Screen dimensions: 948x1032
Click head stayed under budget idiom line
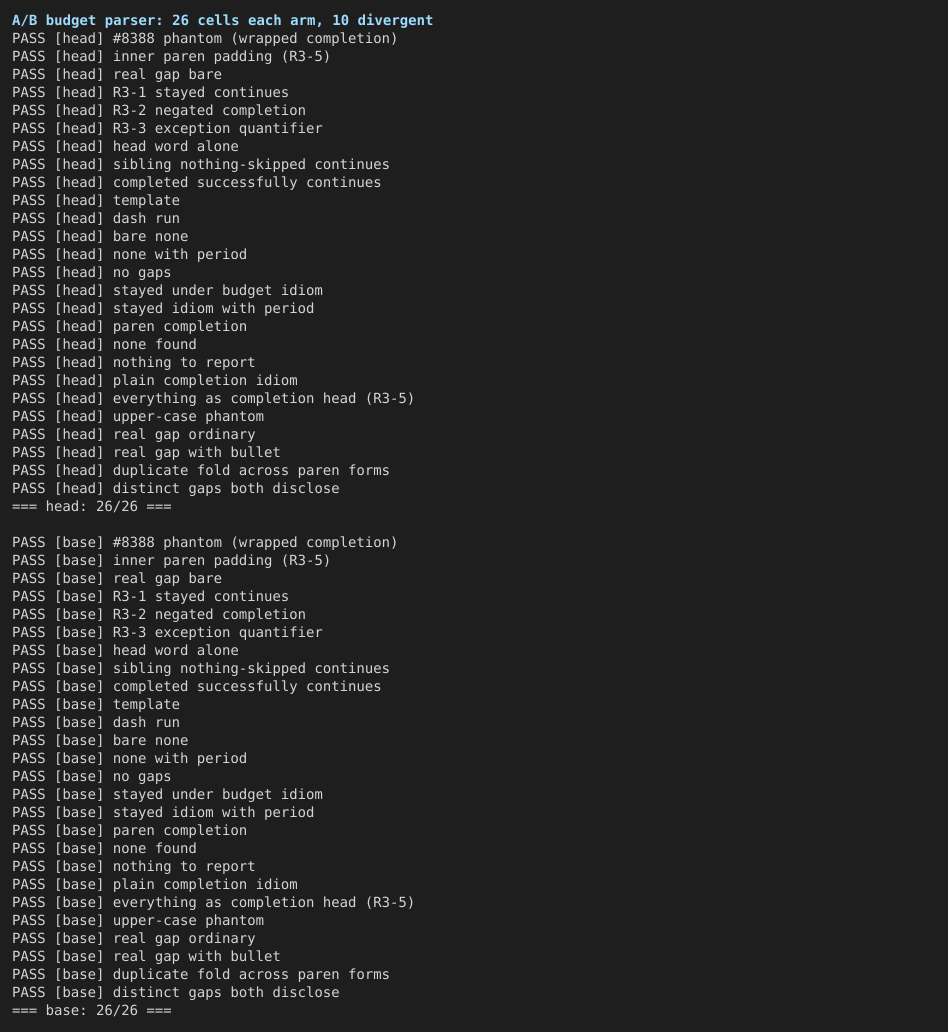(x=167, y=290)
